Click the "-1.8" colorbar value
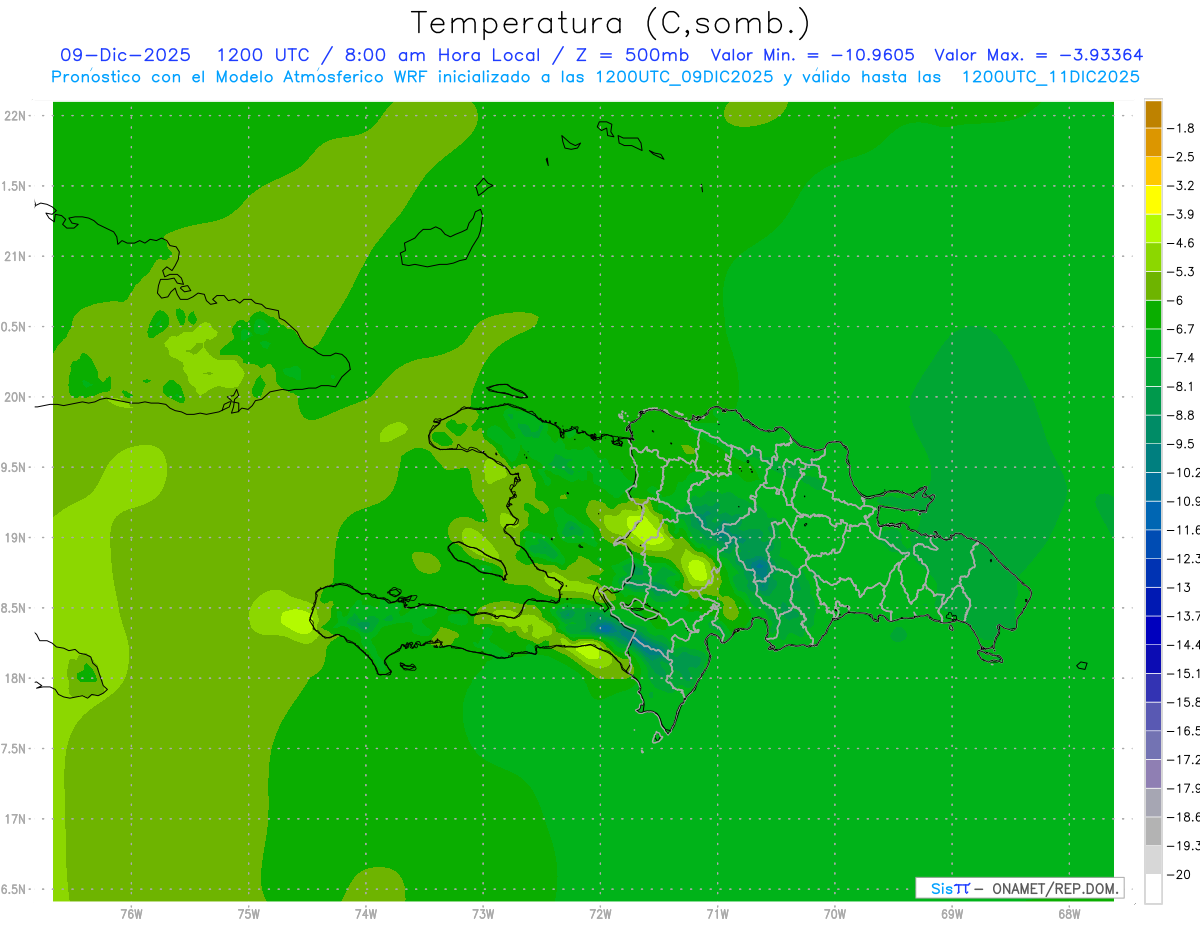 click(x=1181, y=128)
